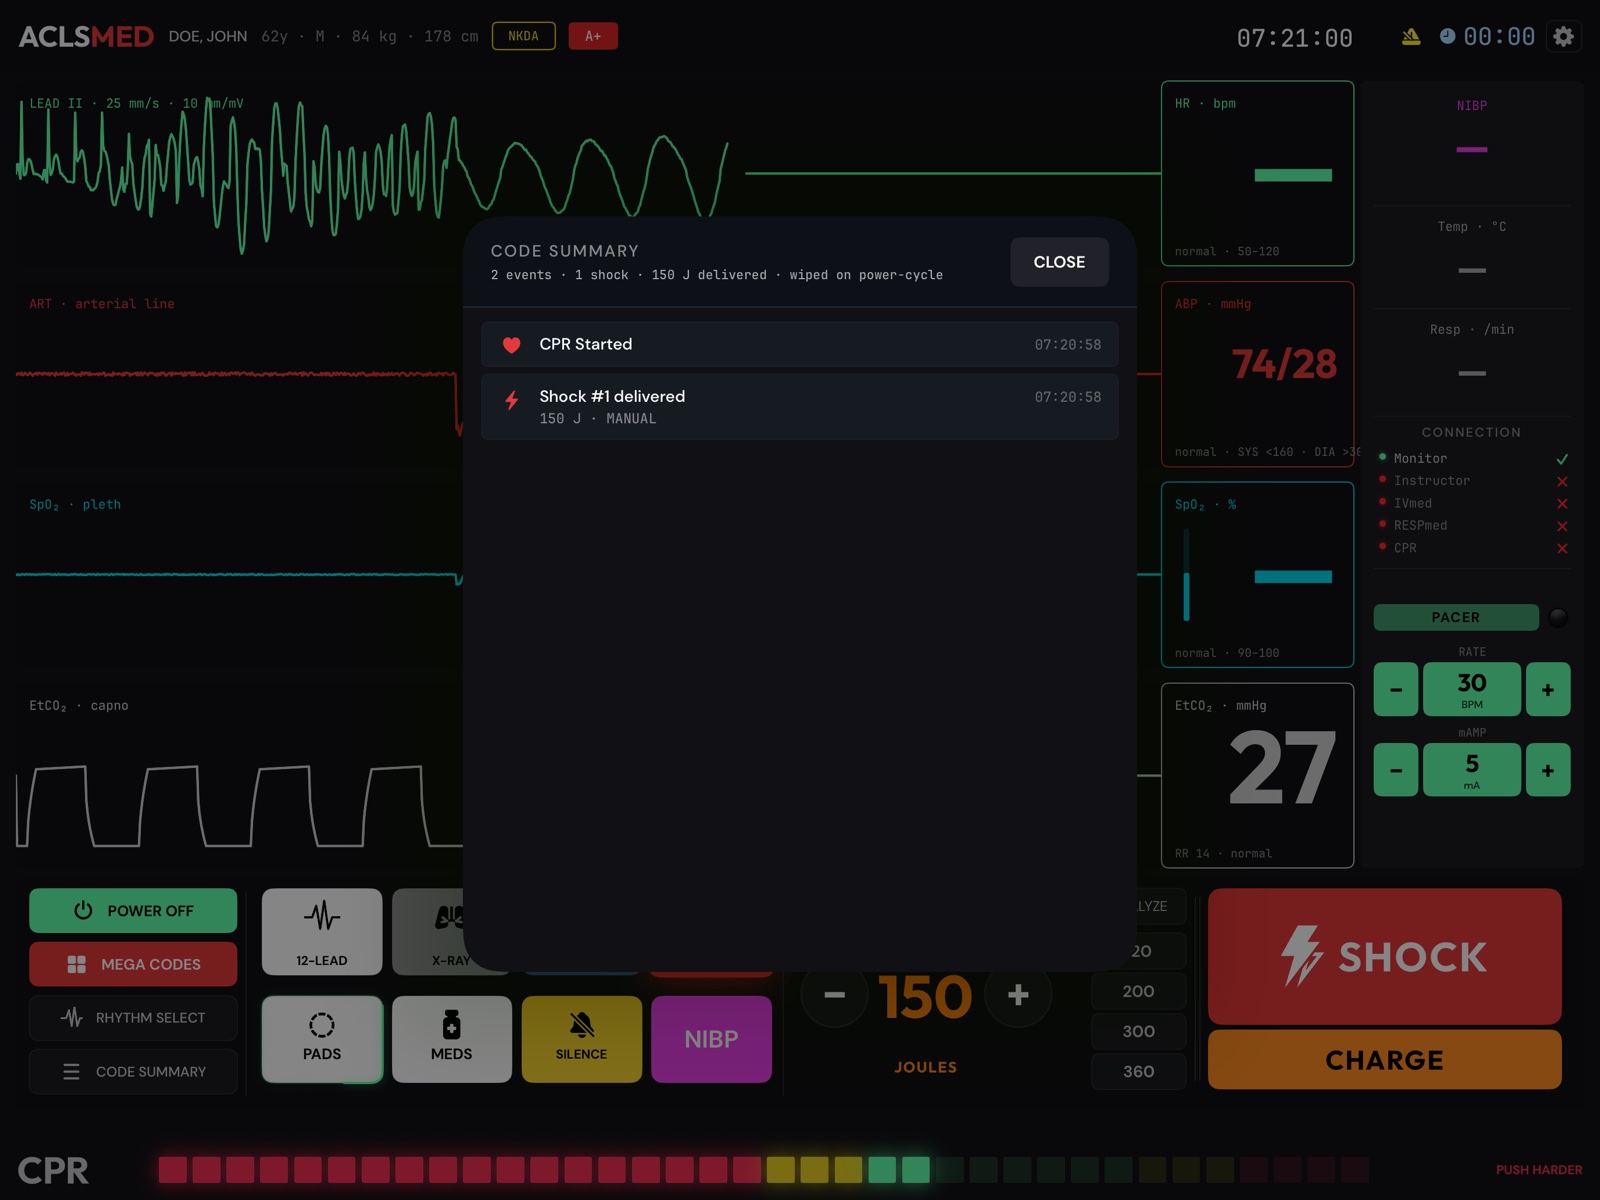
Task: Select the 300 joules preset
Action: tap(1139, 1031)
